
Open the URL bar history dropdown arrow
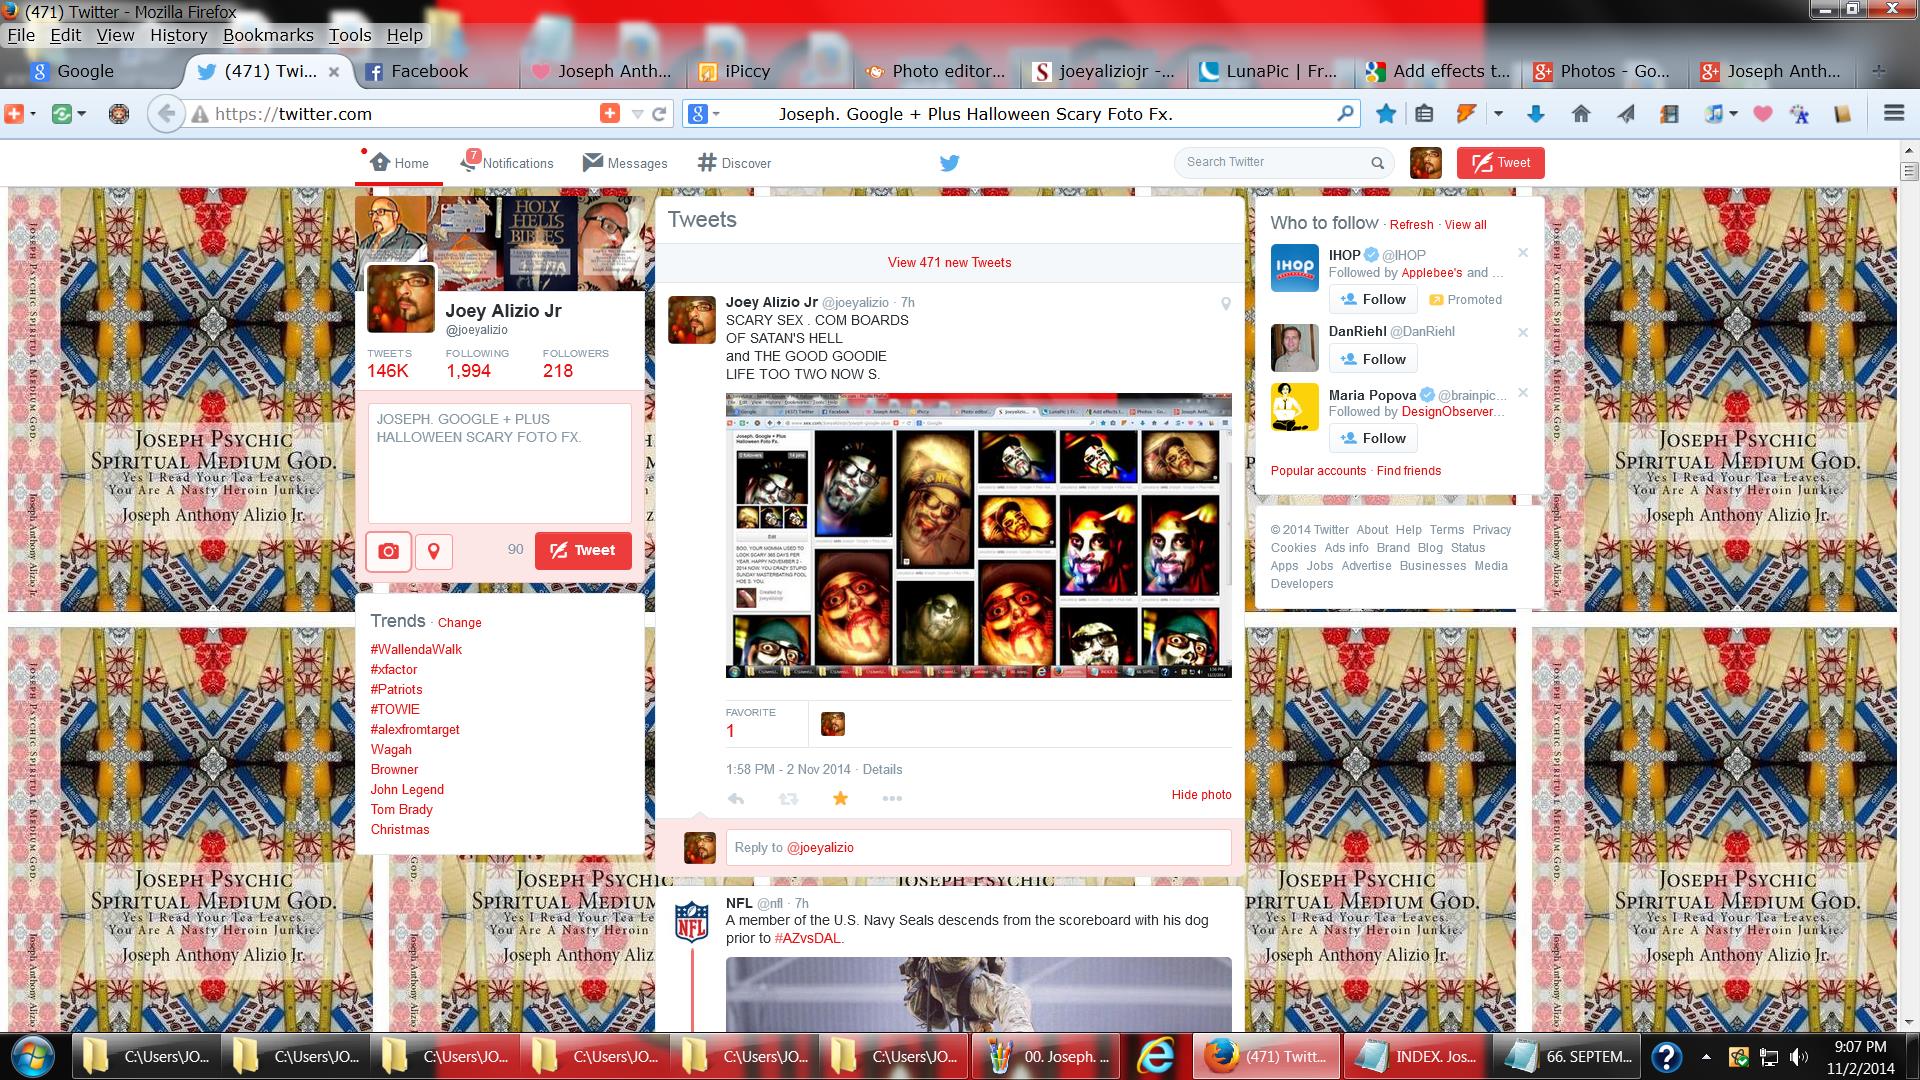(x=637, y=114)
